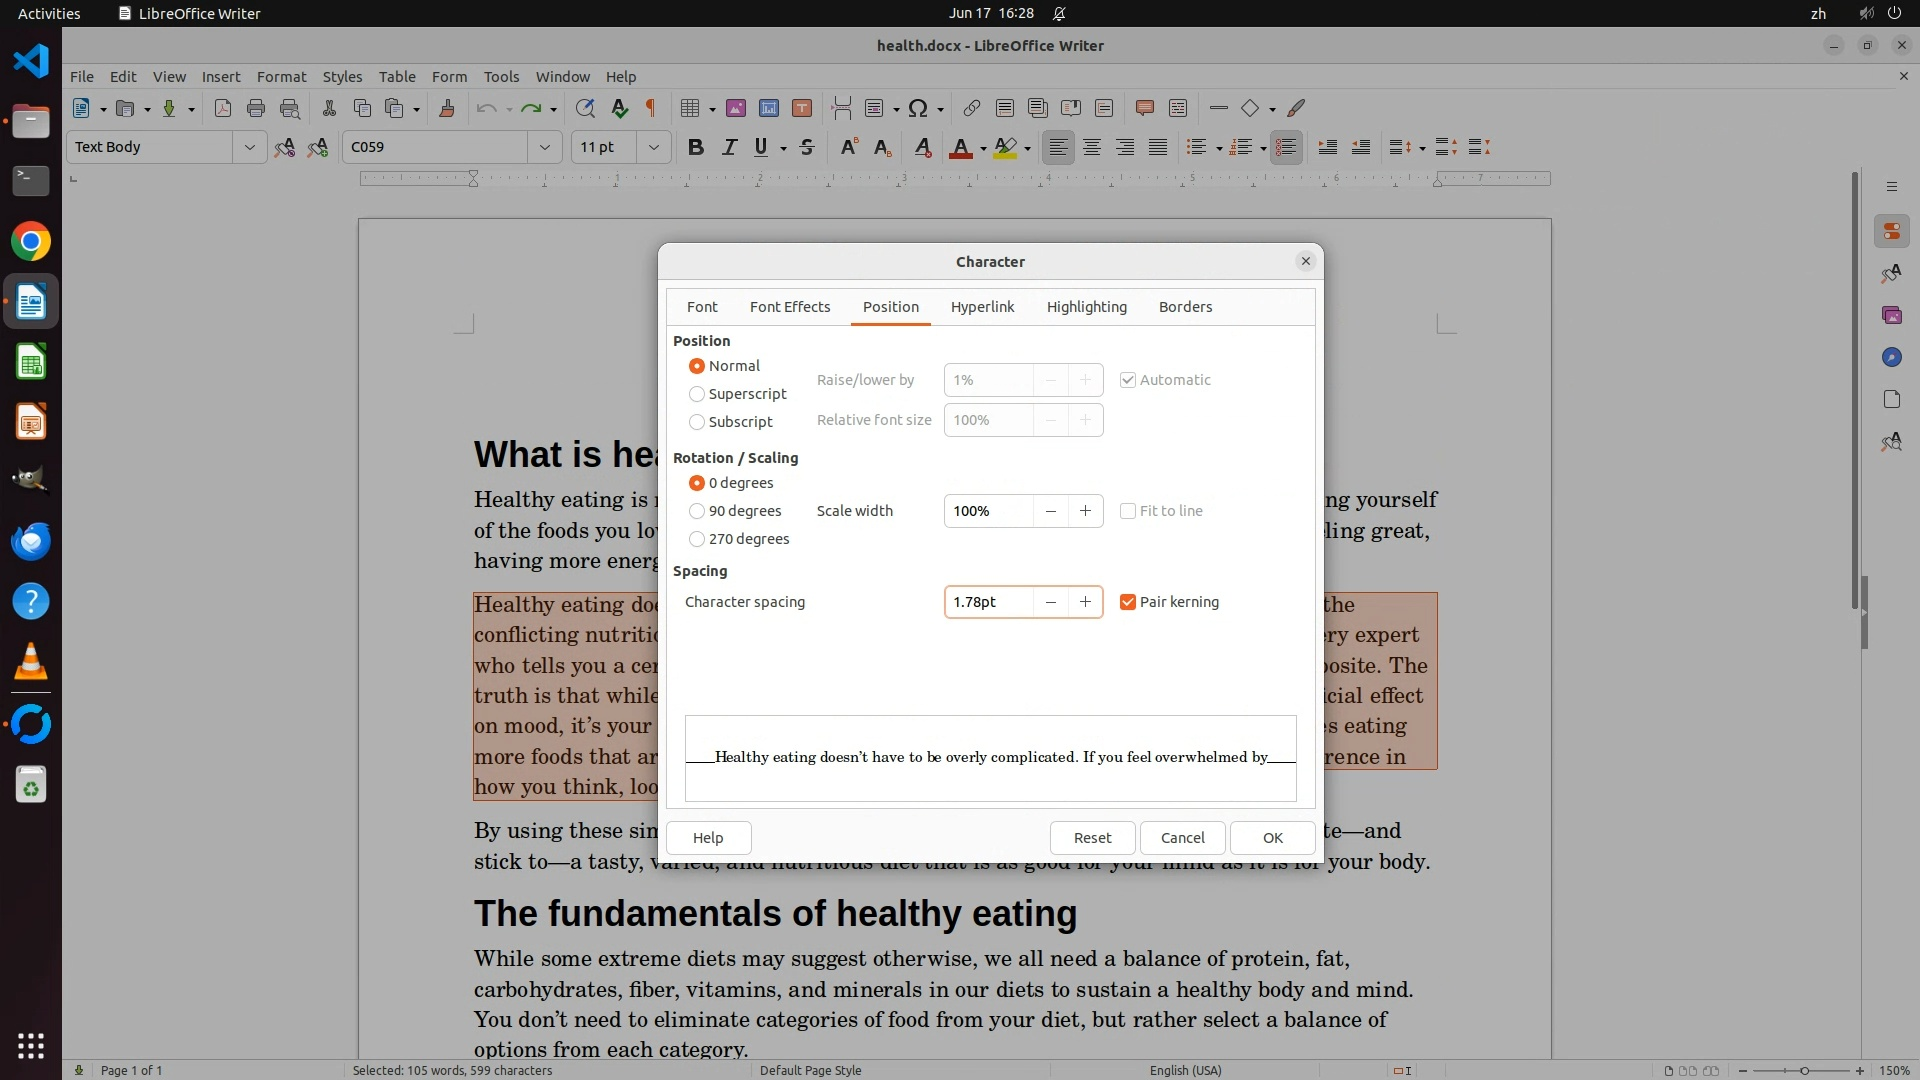The height and width of the screenshot is (1080, 1920).
Task: Click Clone Formatting paintbrush icon
Action: click(447, 108)
